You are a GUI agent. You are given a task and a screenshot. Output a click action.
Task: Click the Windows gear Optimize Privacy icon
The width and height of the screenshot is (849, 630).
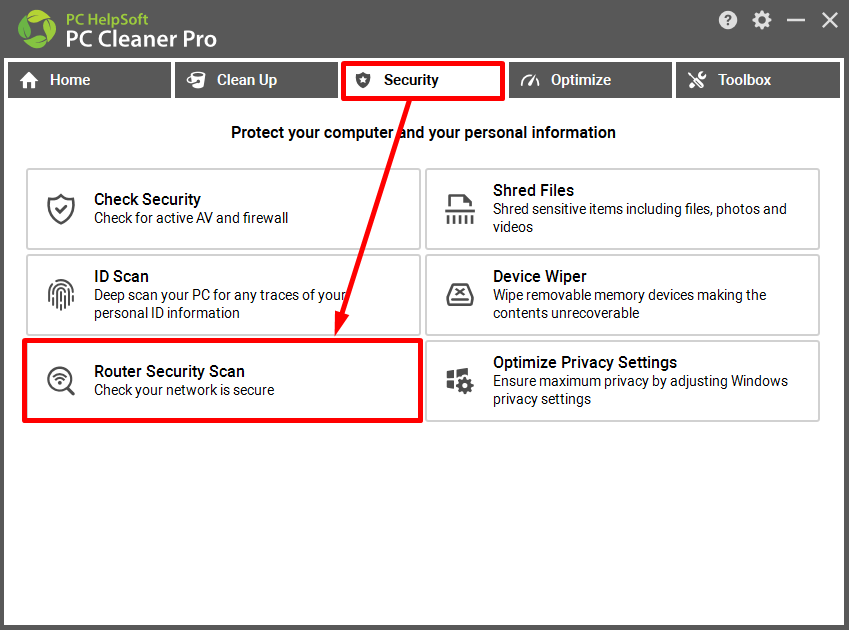(460, 381)
